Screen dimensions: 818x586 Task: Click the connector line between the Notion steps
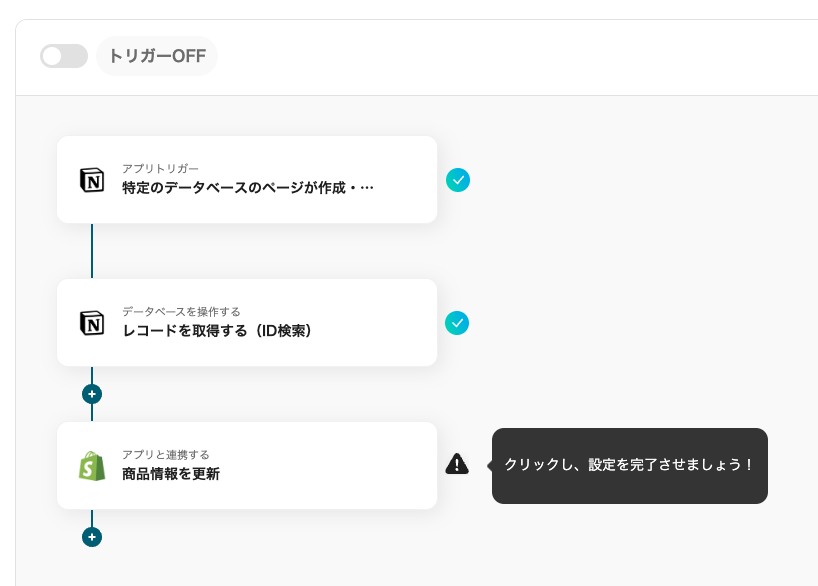(91, 250)
